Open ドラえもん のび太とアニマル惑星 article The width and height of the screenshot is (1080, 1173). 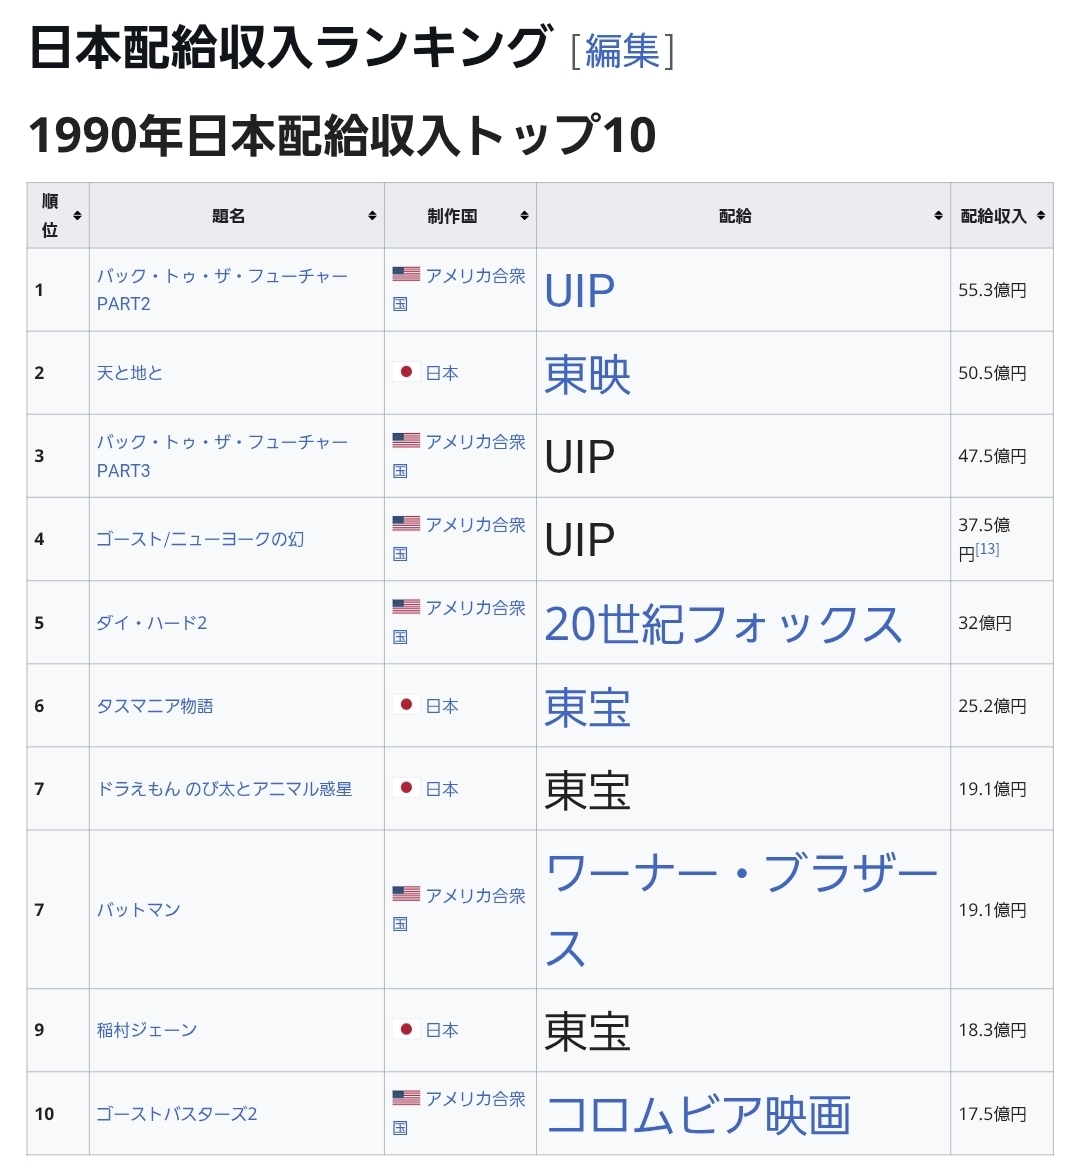(x=224, y=789)
